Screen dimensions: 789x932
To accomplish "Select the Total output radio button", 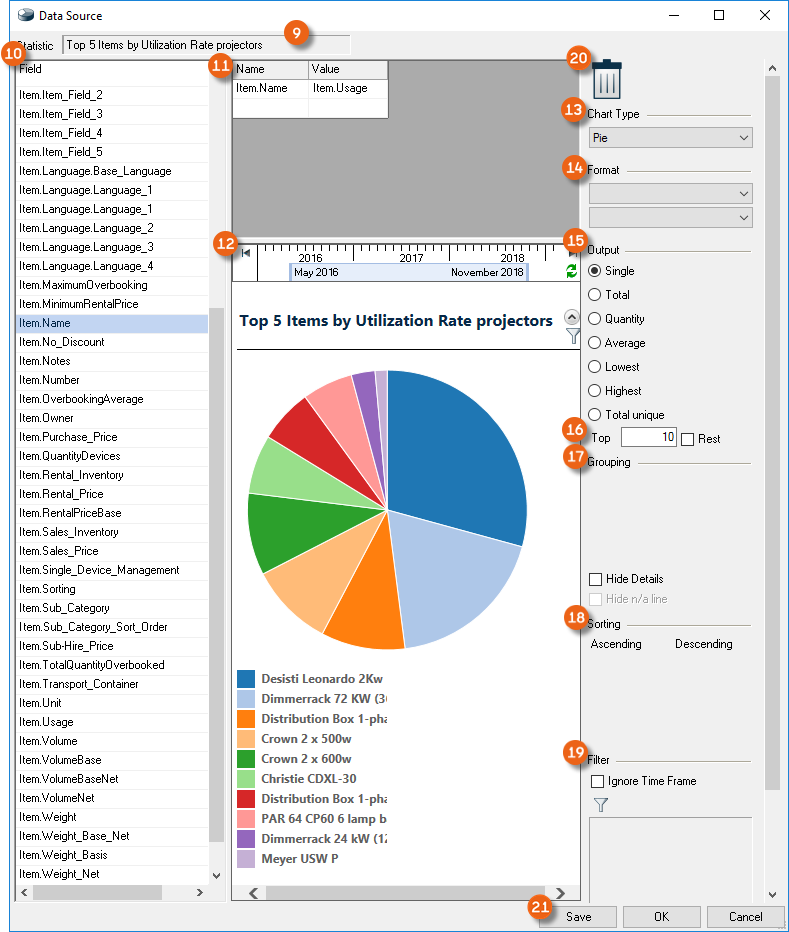I will 596,295.
